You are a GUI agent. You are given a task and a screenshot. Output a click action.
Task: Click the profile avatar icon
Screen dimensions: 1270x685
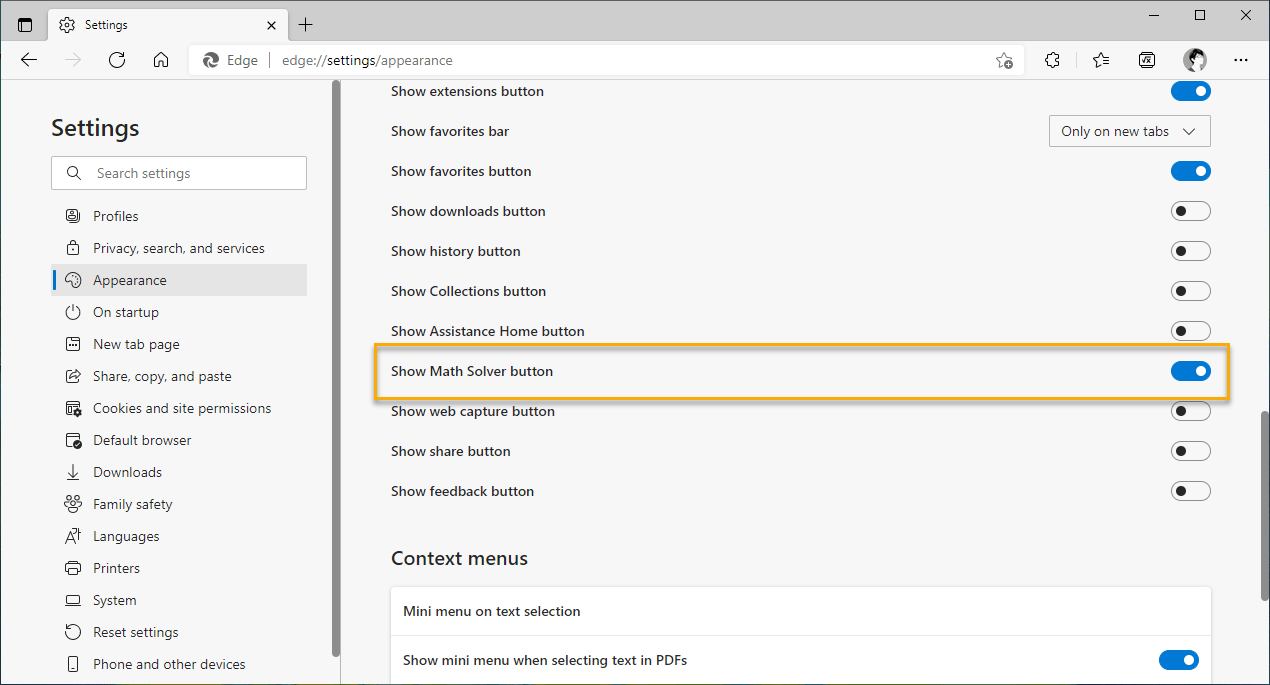(1194, 60)
